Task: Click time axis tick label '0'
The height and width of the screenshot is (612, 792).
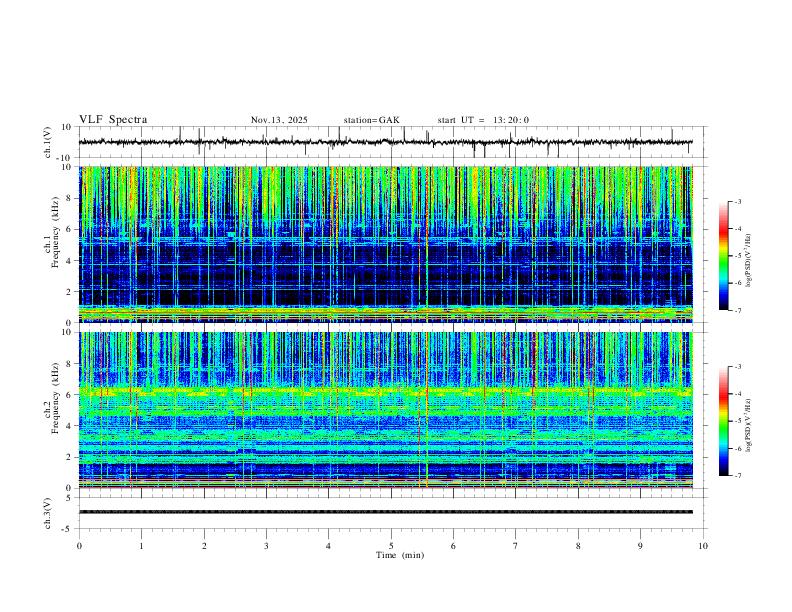Action: pyautogui.click(x=79, y=546)
